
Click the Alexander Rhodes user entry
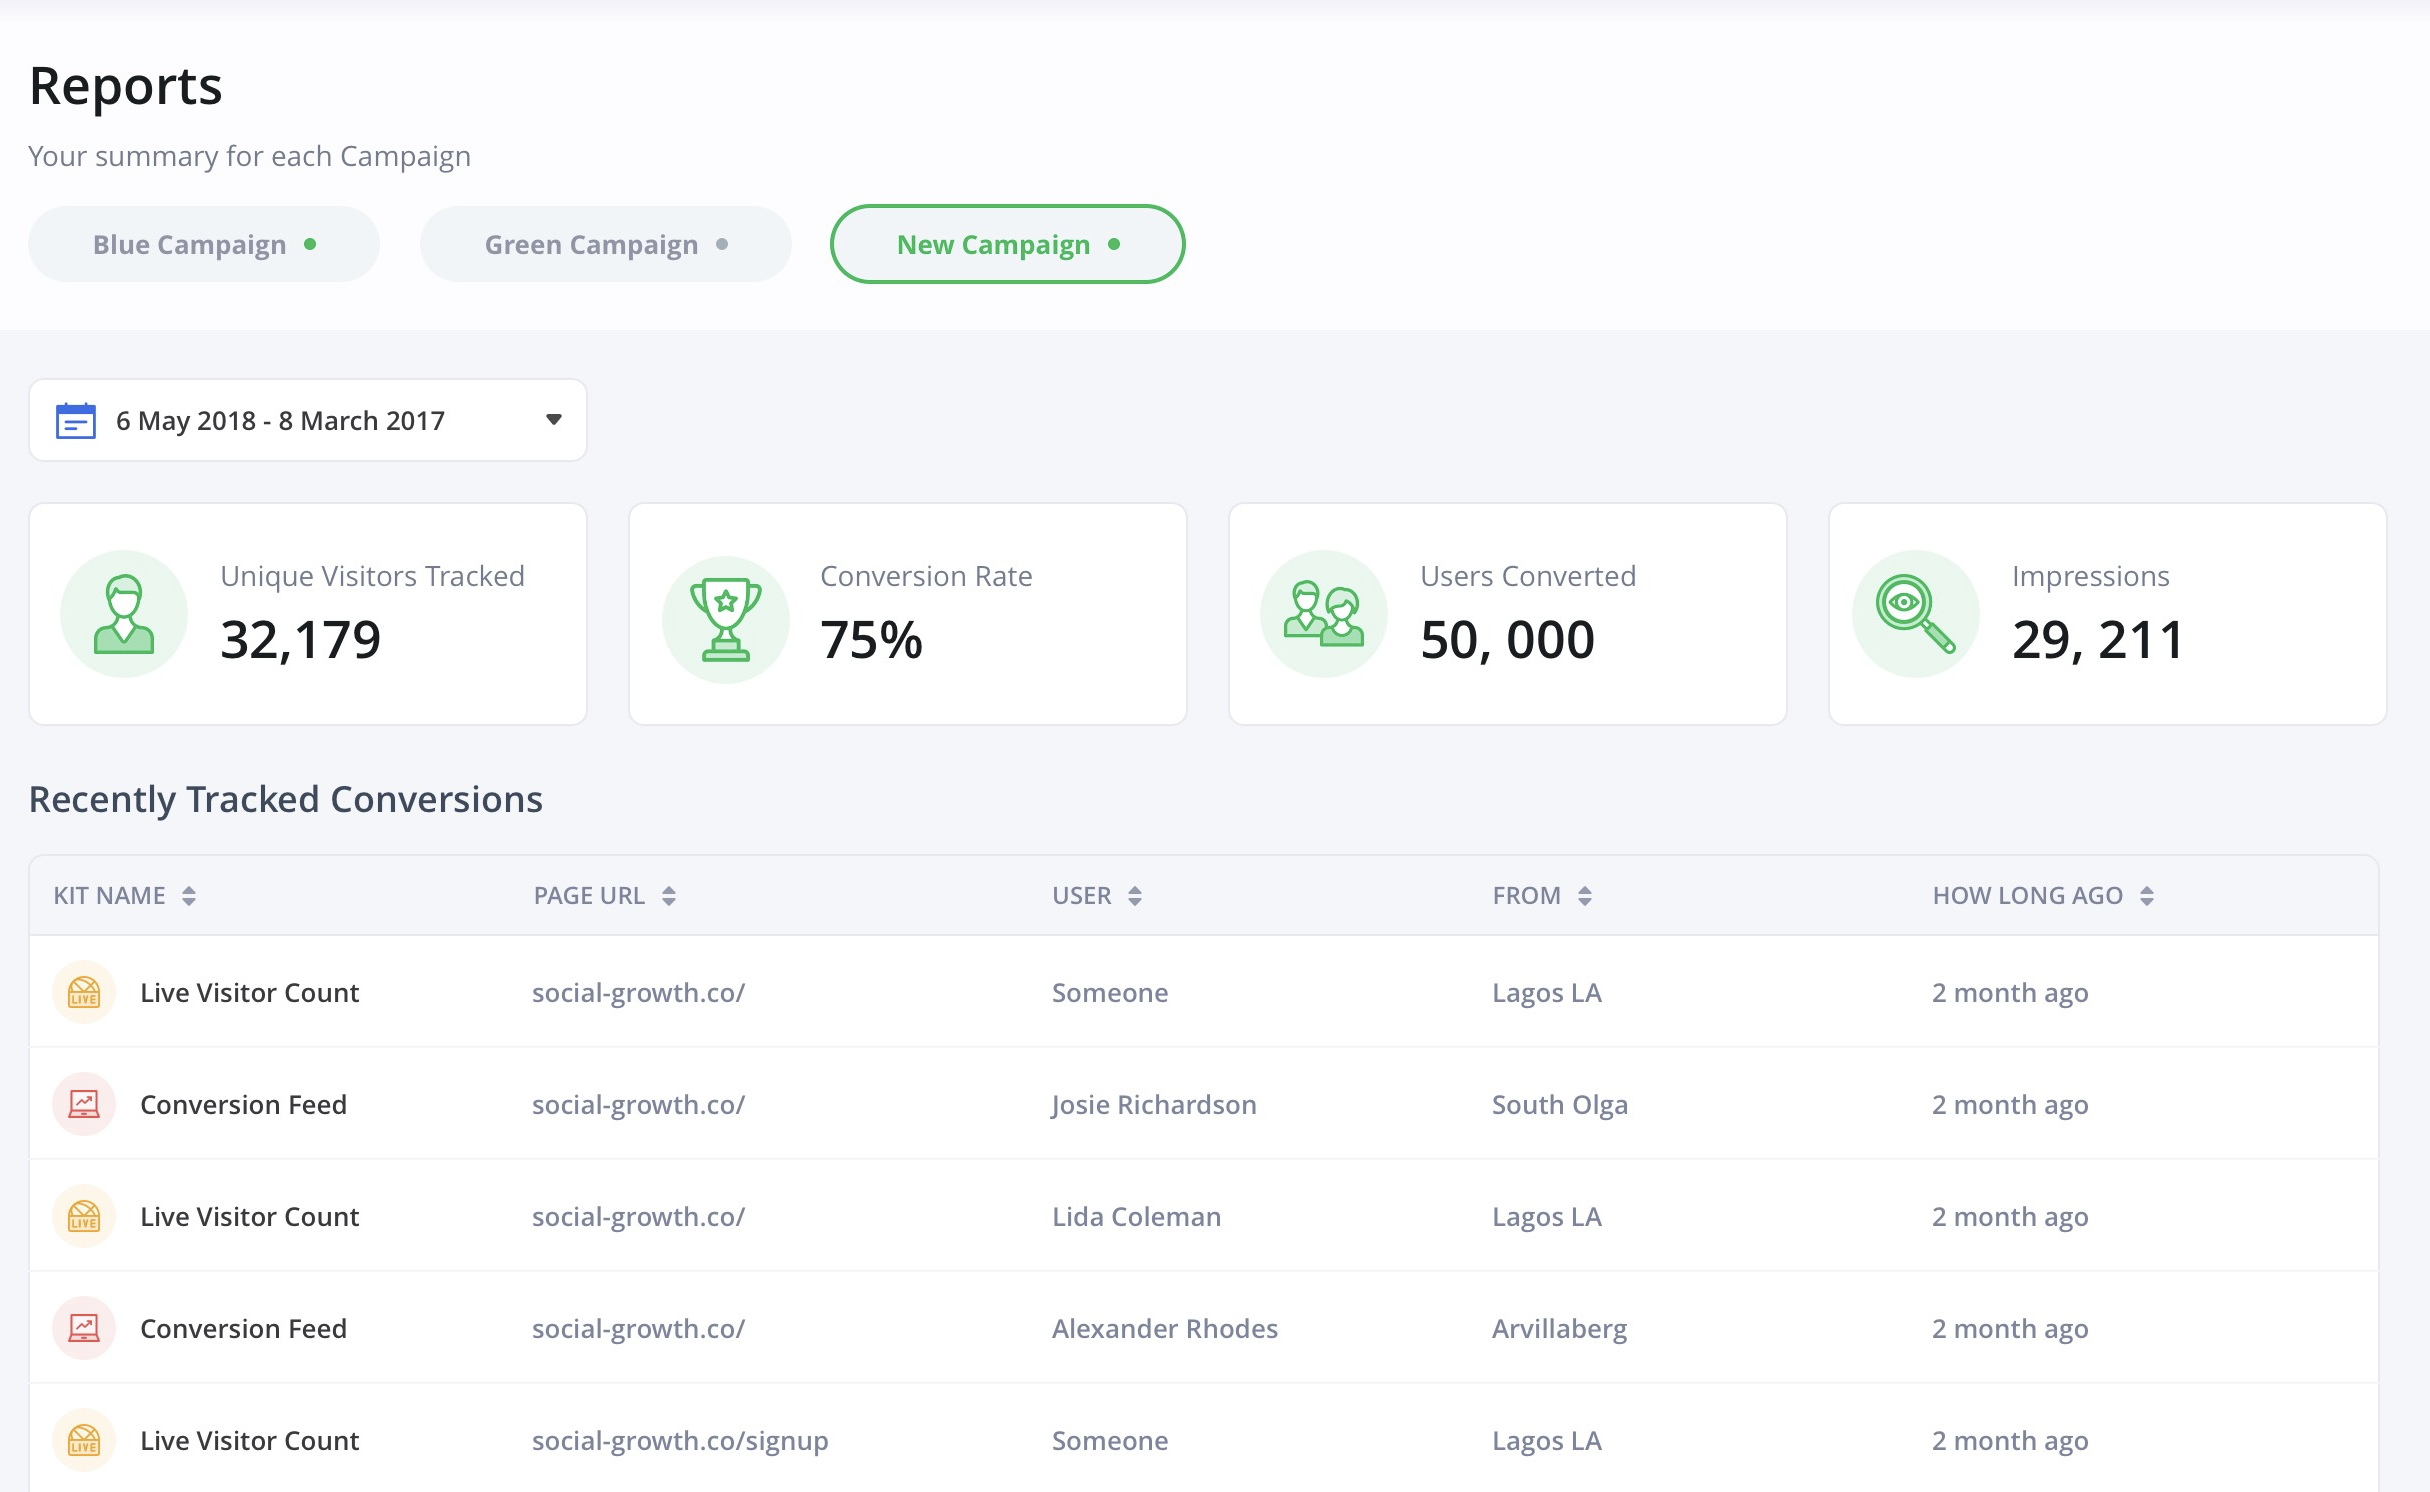click(1165, 1328)
